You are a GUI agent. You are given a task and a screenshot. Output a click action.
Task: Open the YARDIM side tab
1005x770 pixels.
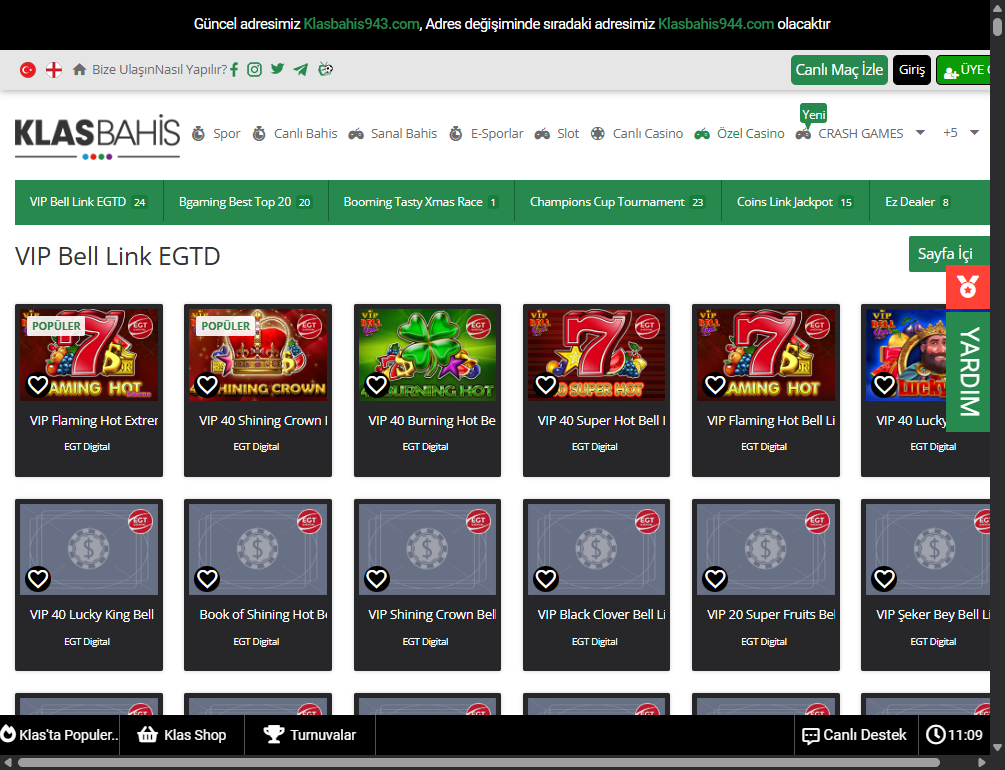click(968, 371)
